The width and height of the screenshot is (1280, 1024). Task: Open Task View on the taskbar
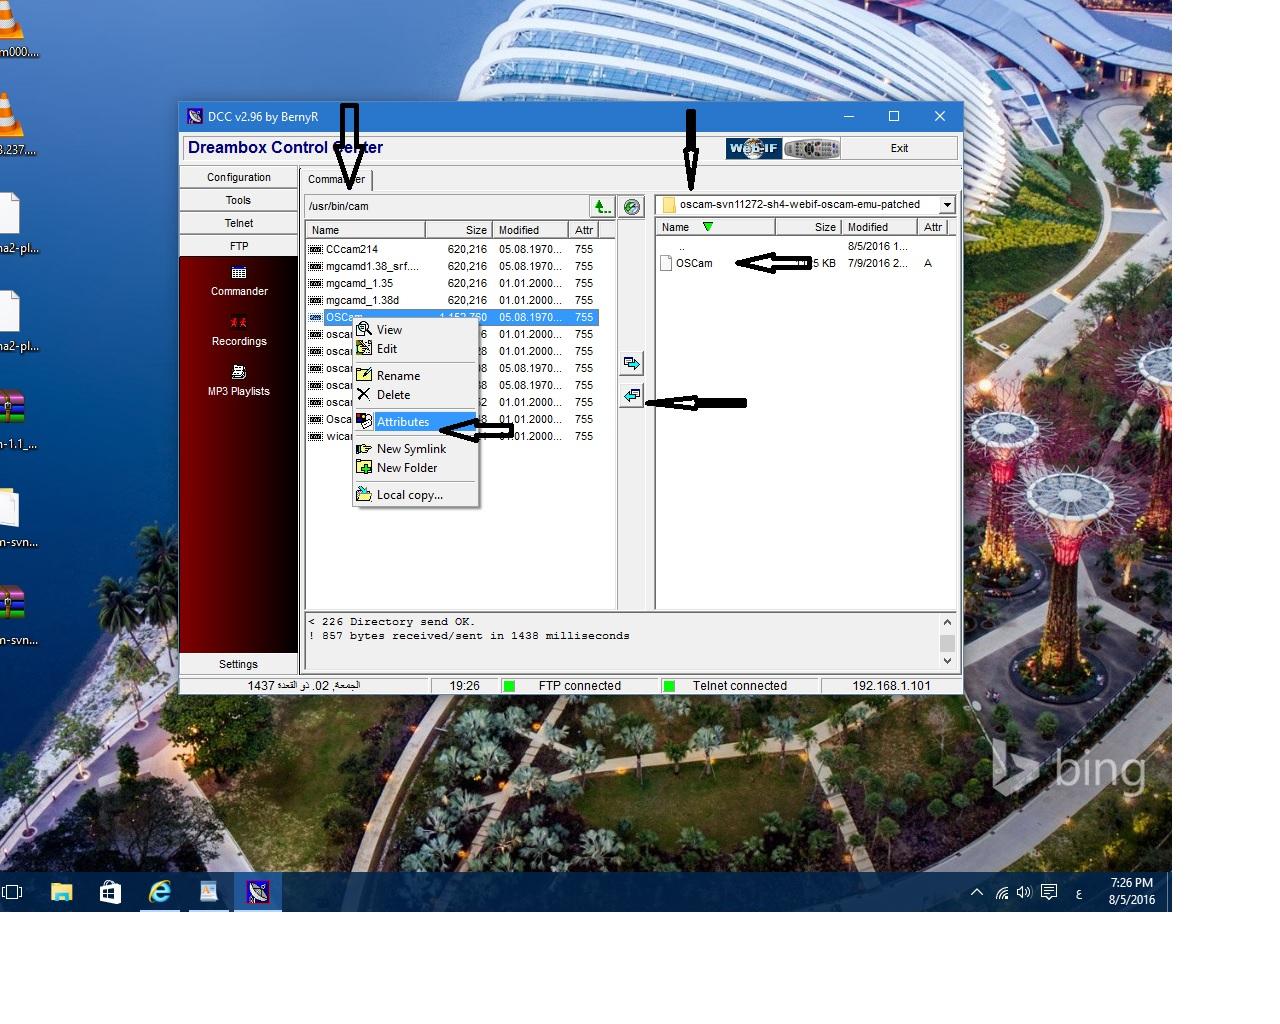tap(12, 892)
